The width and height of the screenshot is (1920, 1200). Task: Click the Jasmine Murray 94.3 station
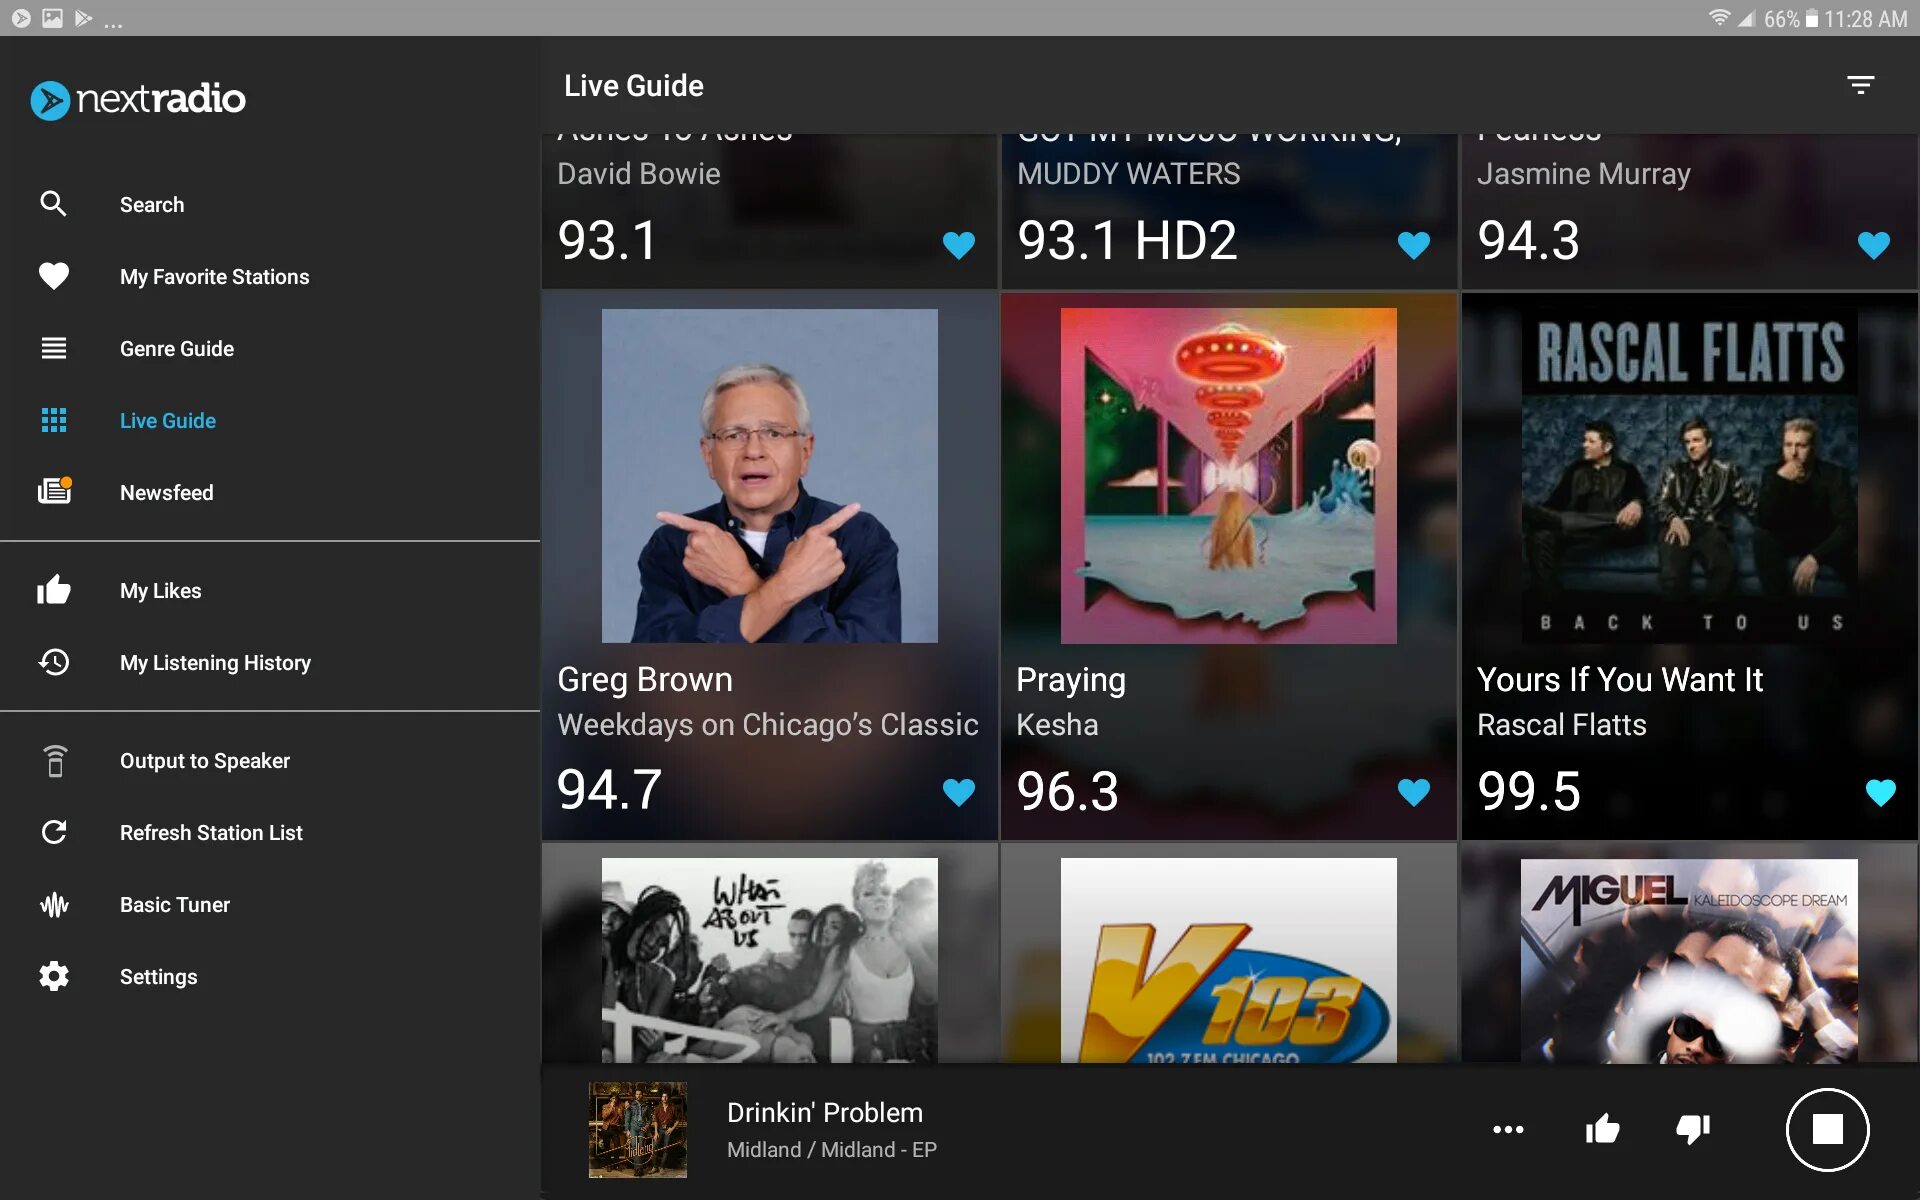[x=1689, y=212]
